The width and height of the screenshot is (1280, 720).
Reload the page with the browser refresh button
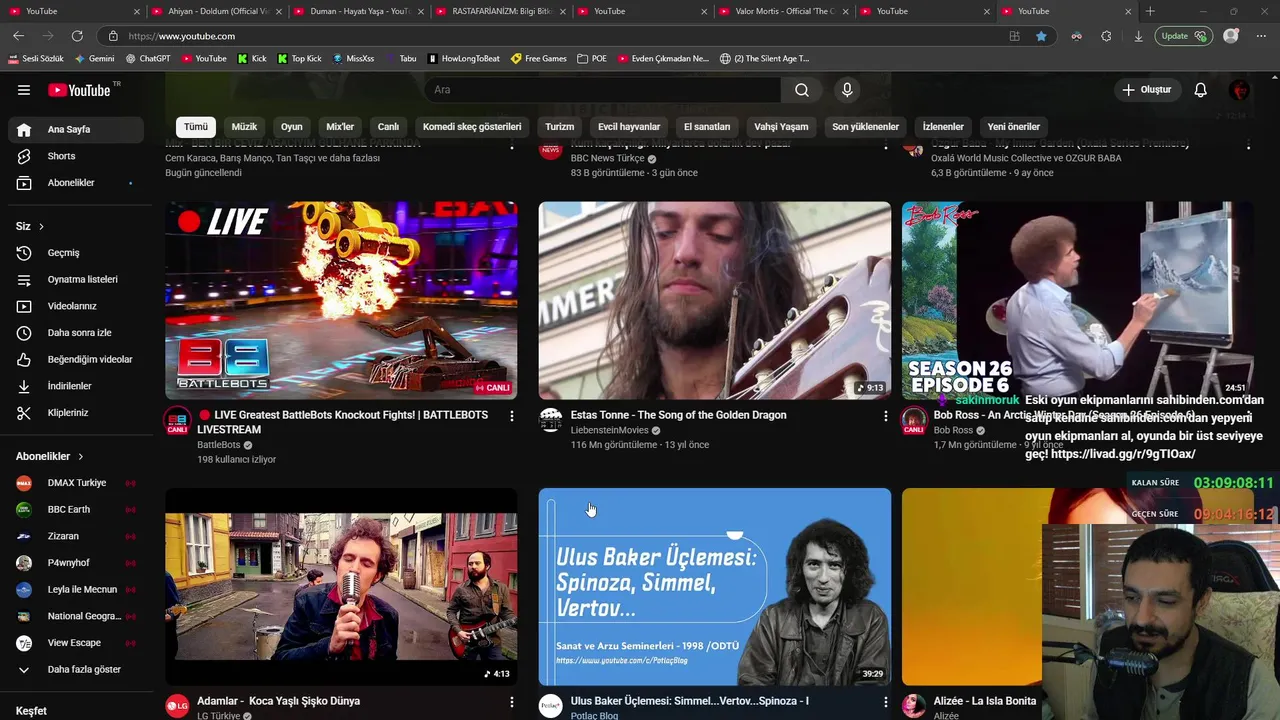click(77, 36)
